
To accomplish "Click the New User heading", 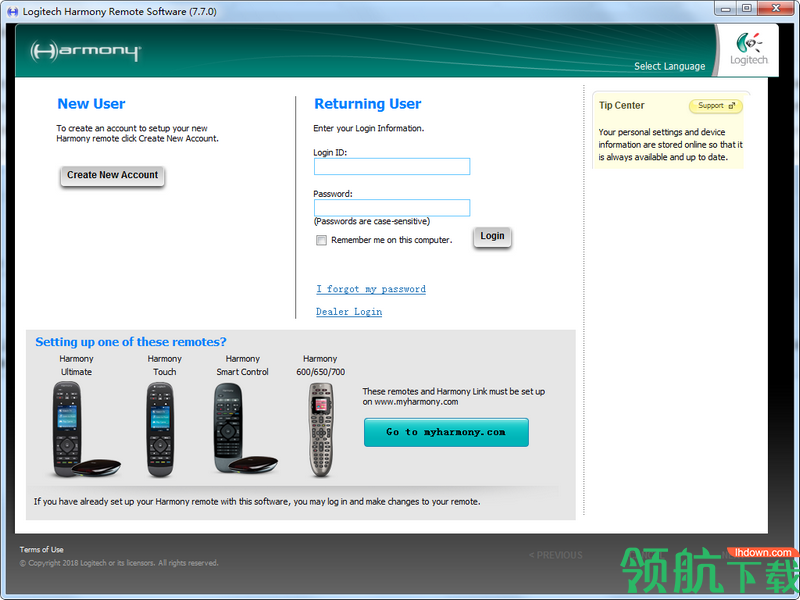I will pyautogui.click(x=91, y=104).
